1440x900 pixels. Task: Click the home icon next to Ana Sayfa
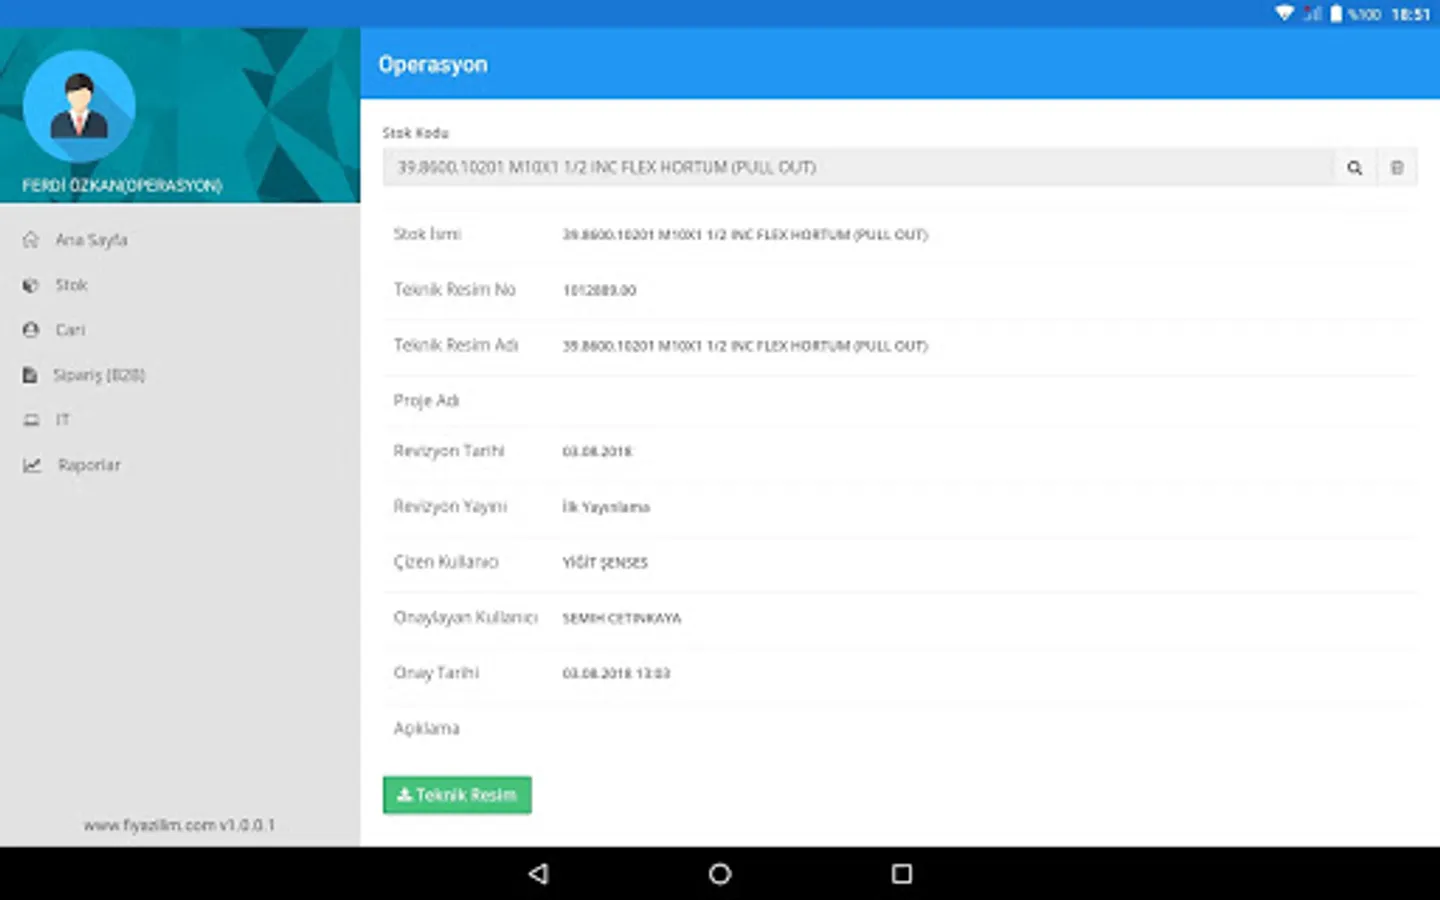tap(31, 240)
